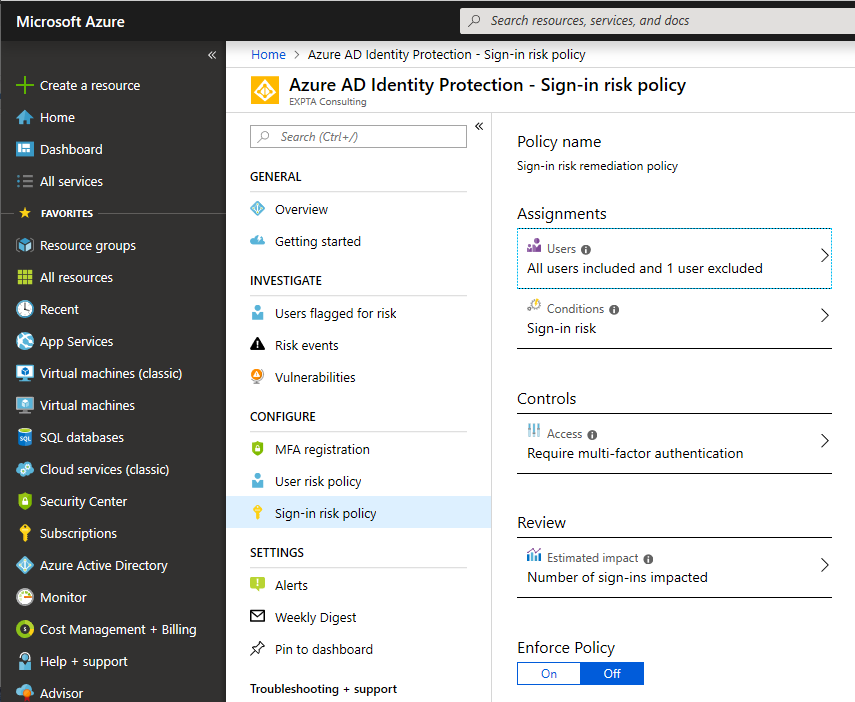The width and height of the screenshot is (855, 702).
Task: Expand the Estimated impact chevron
Action: click(x=824, y=565)
